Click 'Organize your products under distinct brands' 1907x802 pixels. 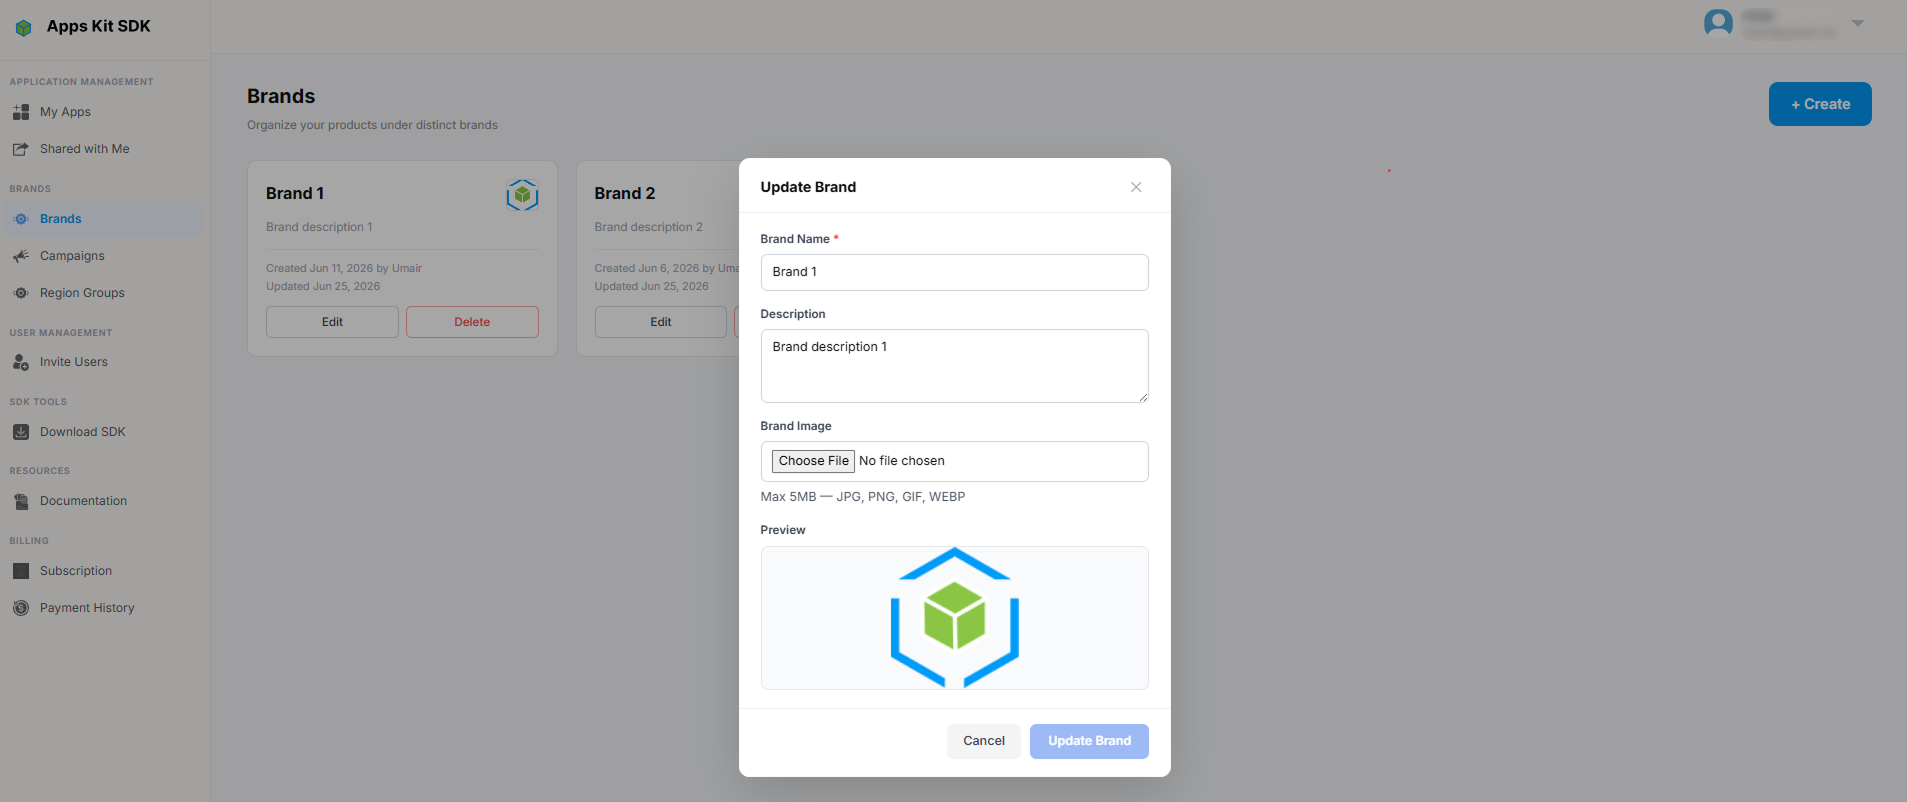(x=372, y=125)
